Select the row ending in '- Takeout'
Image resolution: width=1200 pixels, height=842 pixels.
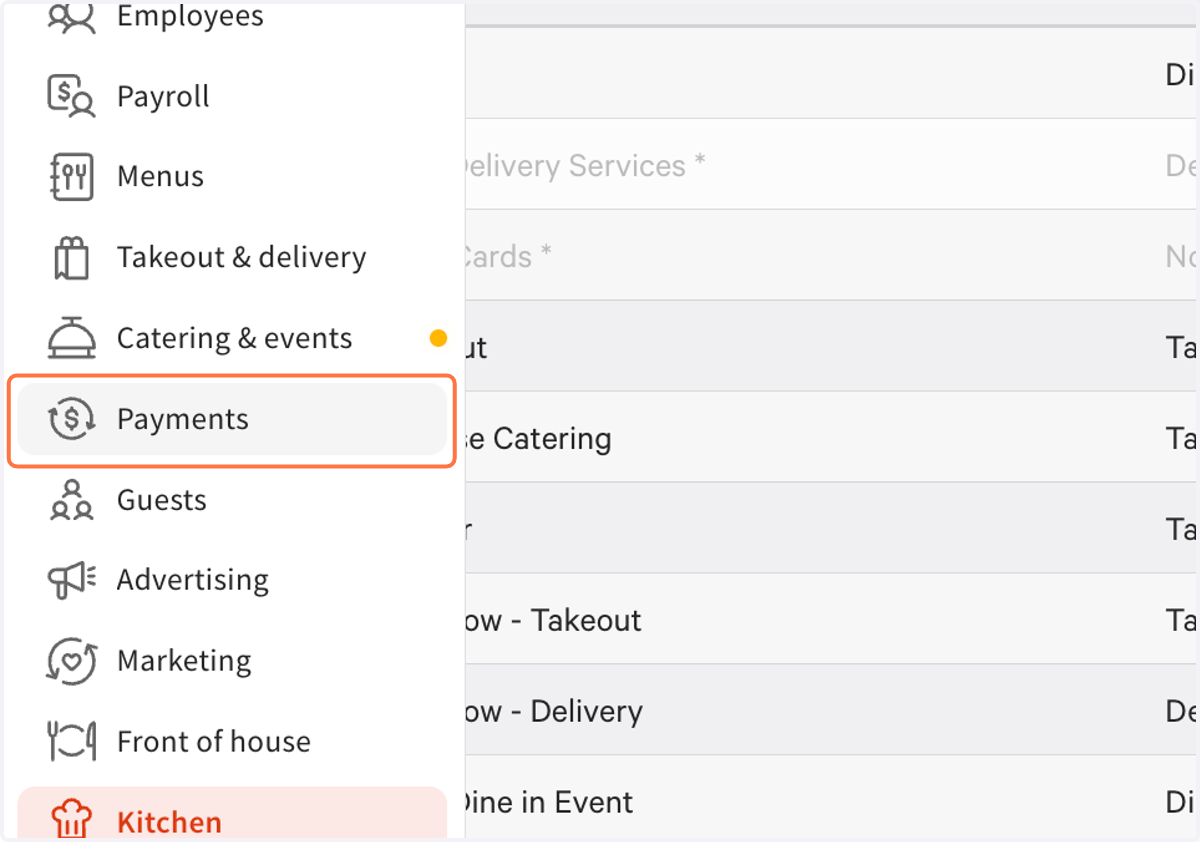point(832,620)
